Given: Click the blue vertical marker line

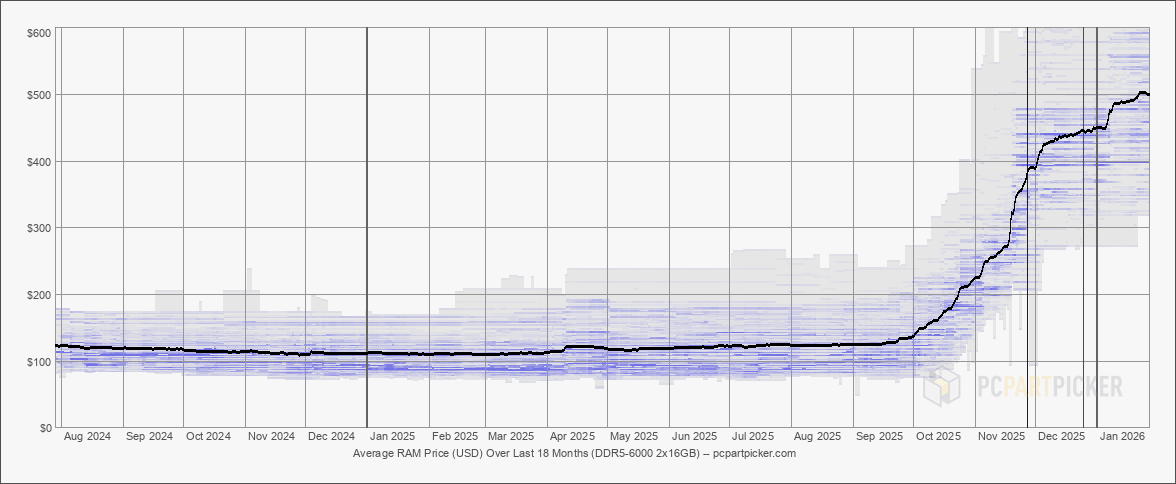Looking at the screenshot, I should (1028, 227).
